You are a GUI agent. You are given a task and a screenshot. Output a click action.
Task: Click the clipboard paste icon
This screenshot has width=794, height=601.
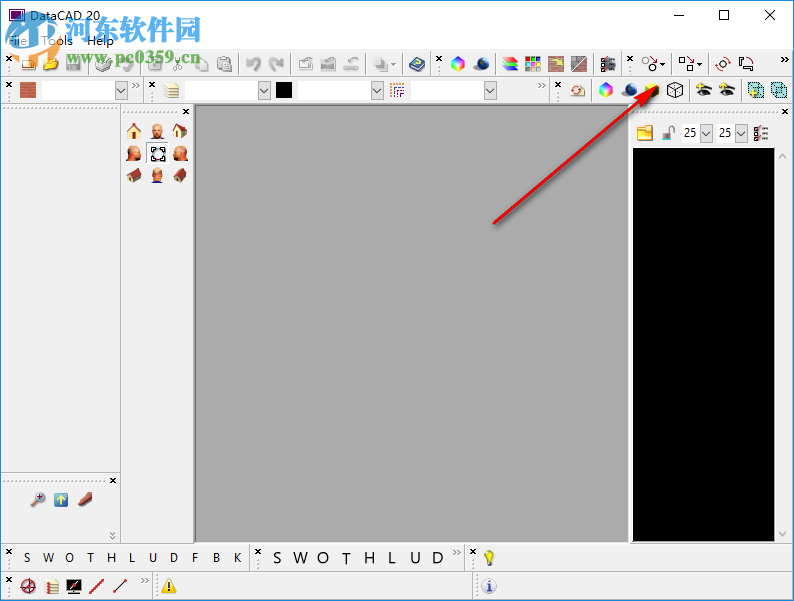(224, 64)
